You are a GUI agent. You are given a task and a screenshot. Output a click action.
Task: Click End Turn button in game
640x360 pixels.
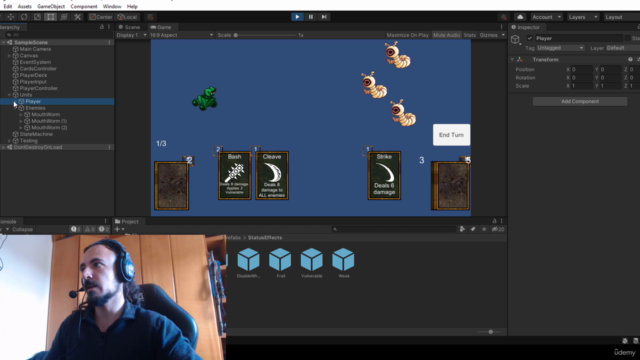[451, 135]
